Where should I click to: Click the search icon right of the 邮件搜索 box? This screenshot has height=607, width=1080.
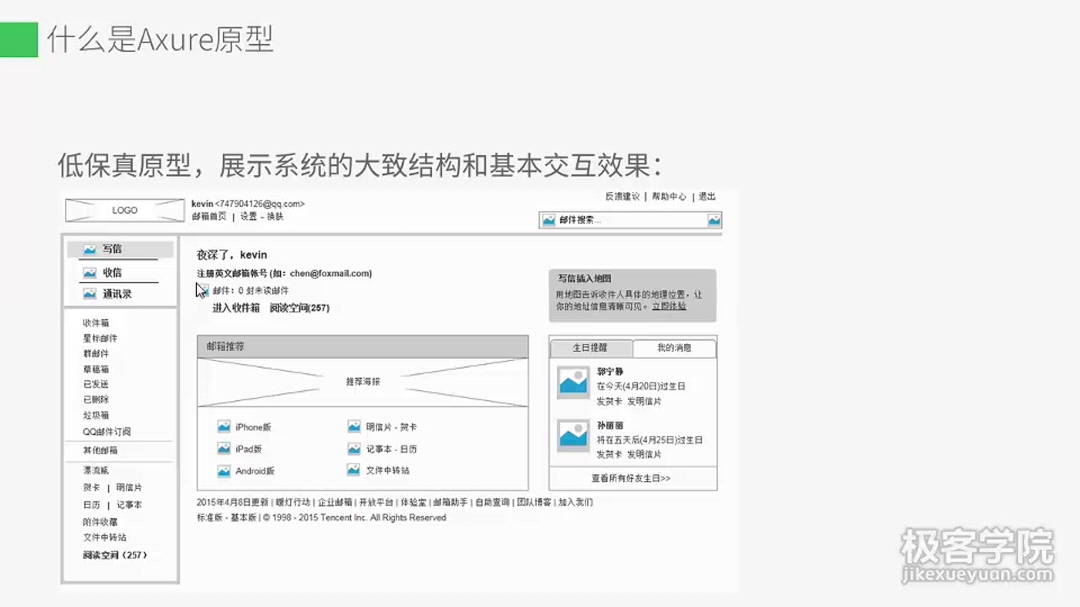click(x=714, y=220)
